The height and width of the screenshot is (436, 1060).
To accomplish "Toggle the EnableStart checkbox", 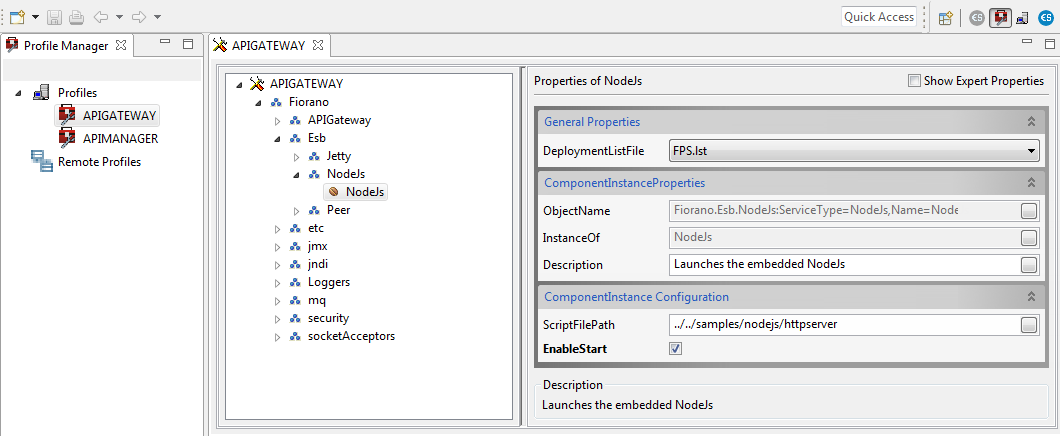I will click(x=675, y=348).
